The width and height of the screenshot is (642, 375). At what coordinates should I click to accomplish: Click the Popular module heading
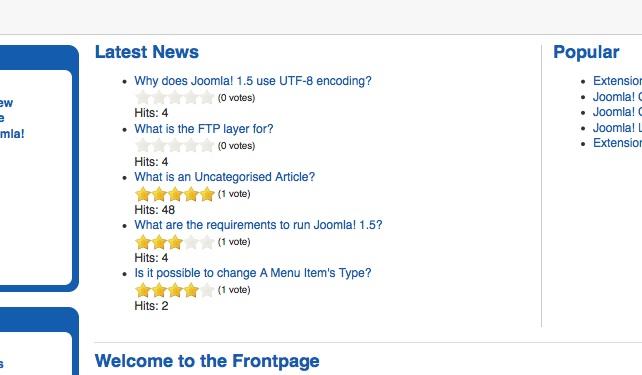pyautogui.click(x=586, y=52)
